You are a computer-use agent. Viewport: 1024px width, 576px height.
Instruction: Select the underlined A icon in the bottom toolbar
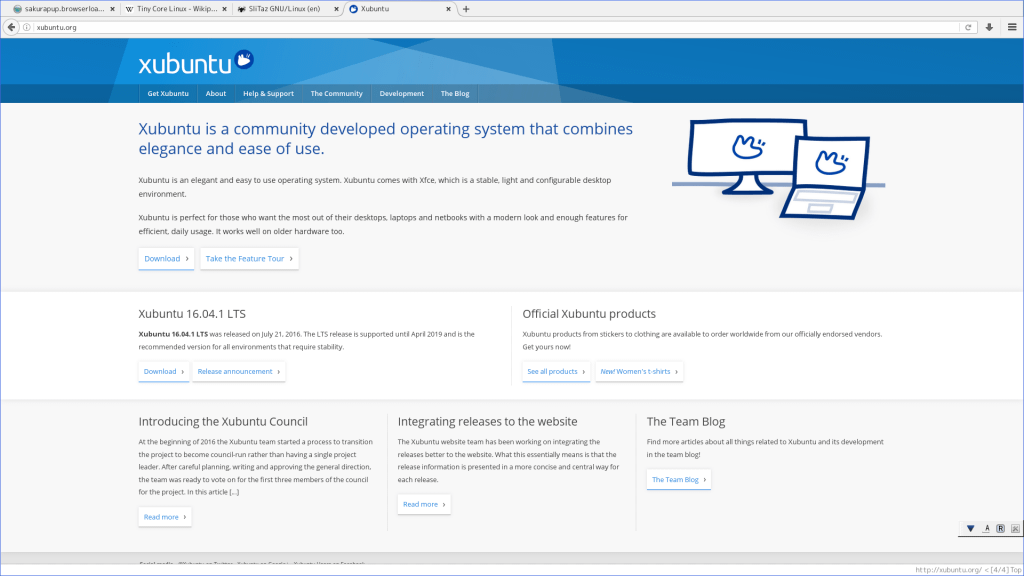986,528
